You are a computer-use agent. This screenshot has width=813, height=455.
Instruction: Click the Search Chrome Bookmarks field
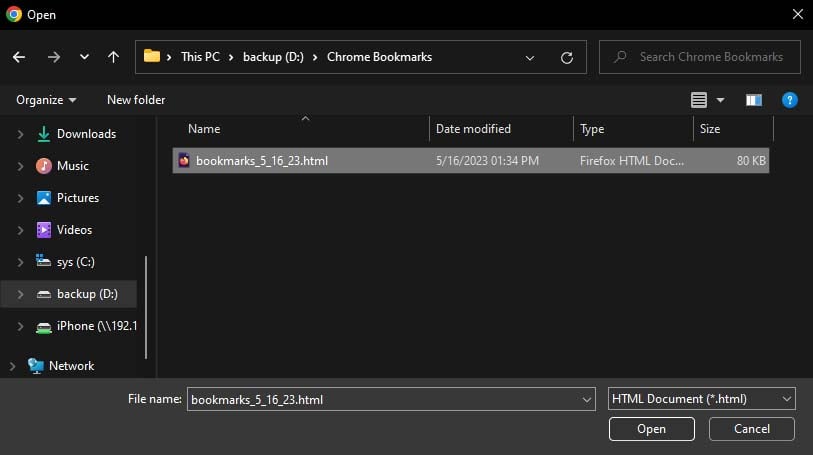click(x=700, y=57)
